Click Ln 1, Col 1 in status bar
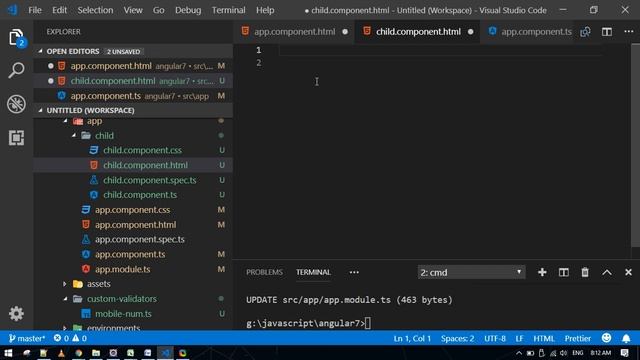This screenshot has width=640, height=360. tap(412, 338)
